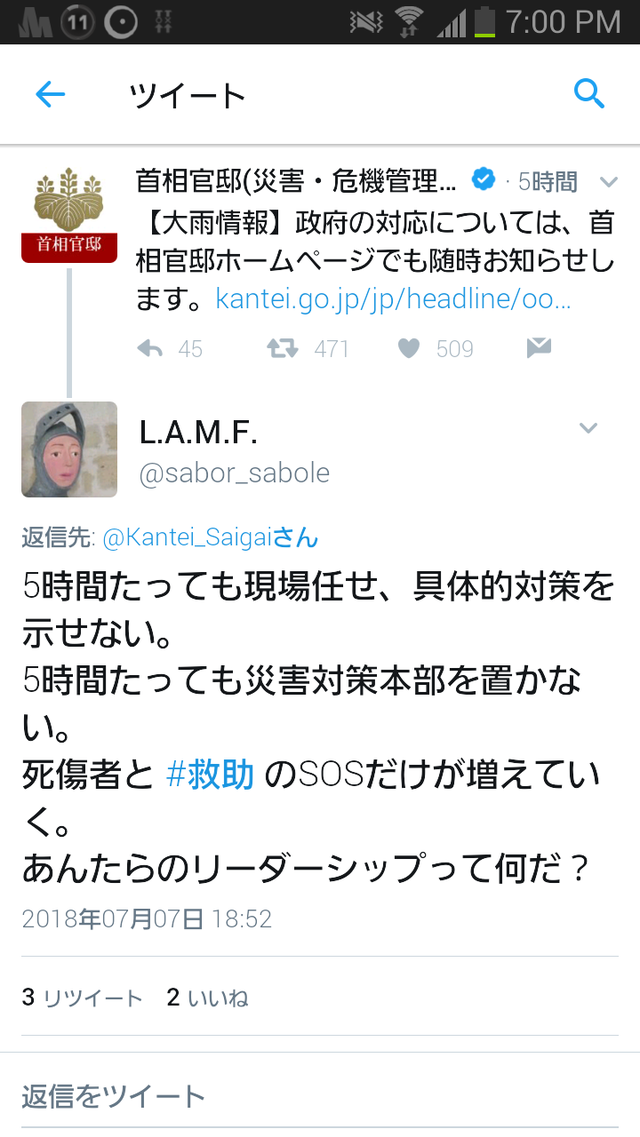Open L.A.M.F. profile picture
The image size is (640, 1137).
(x=69, y=450)
